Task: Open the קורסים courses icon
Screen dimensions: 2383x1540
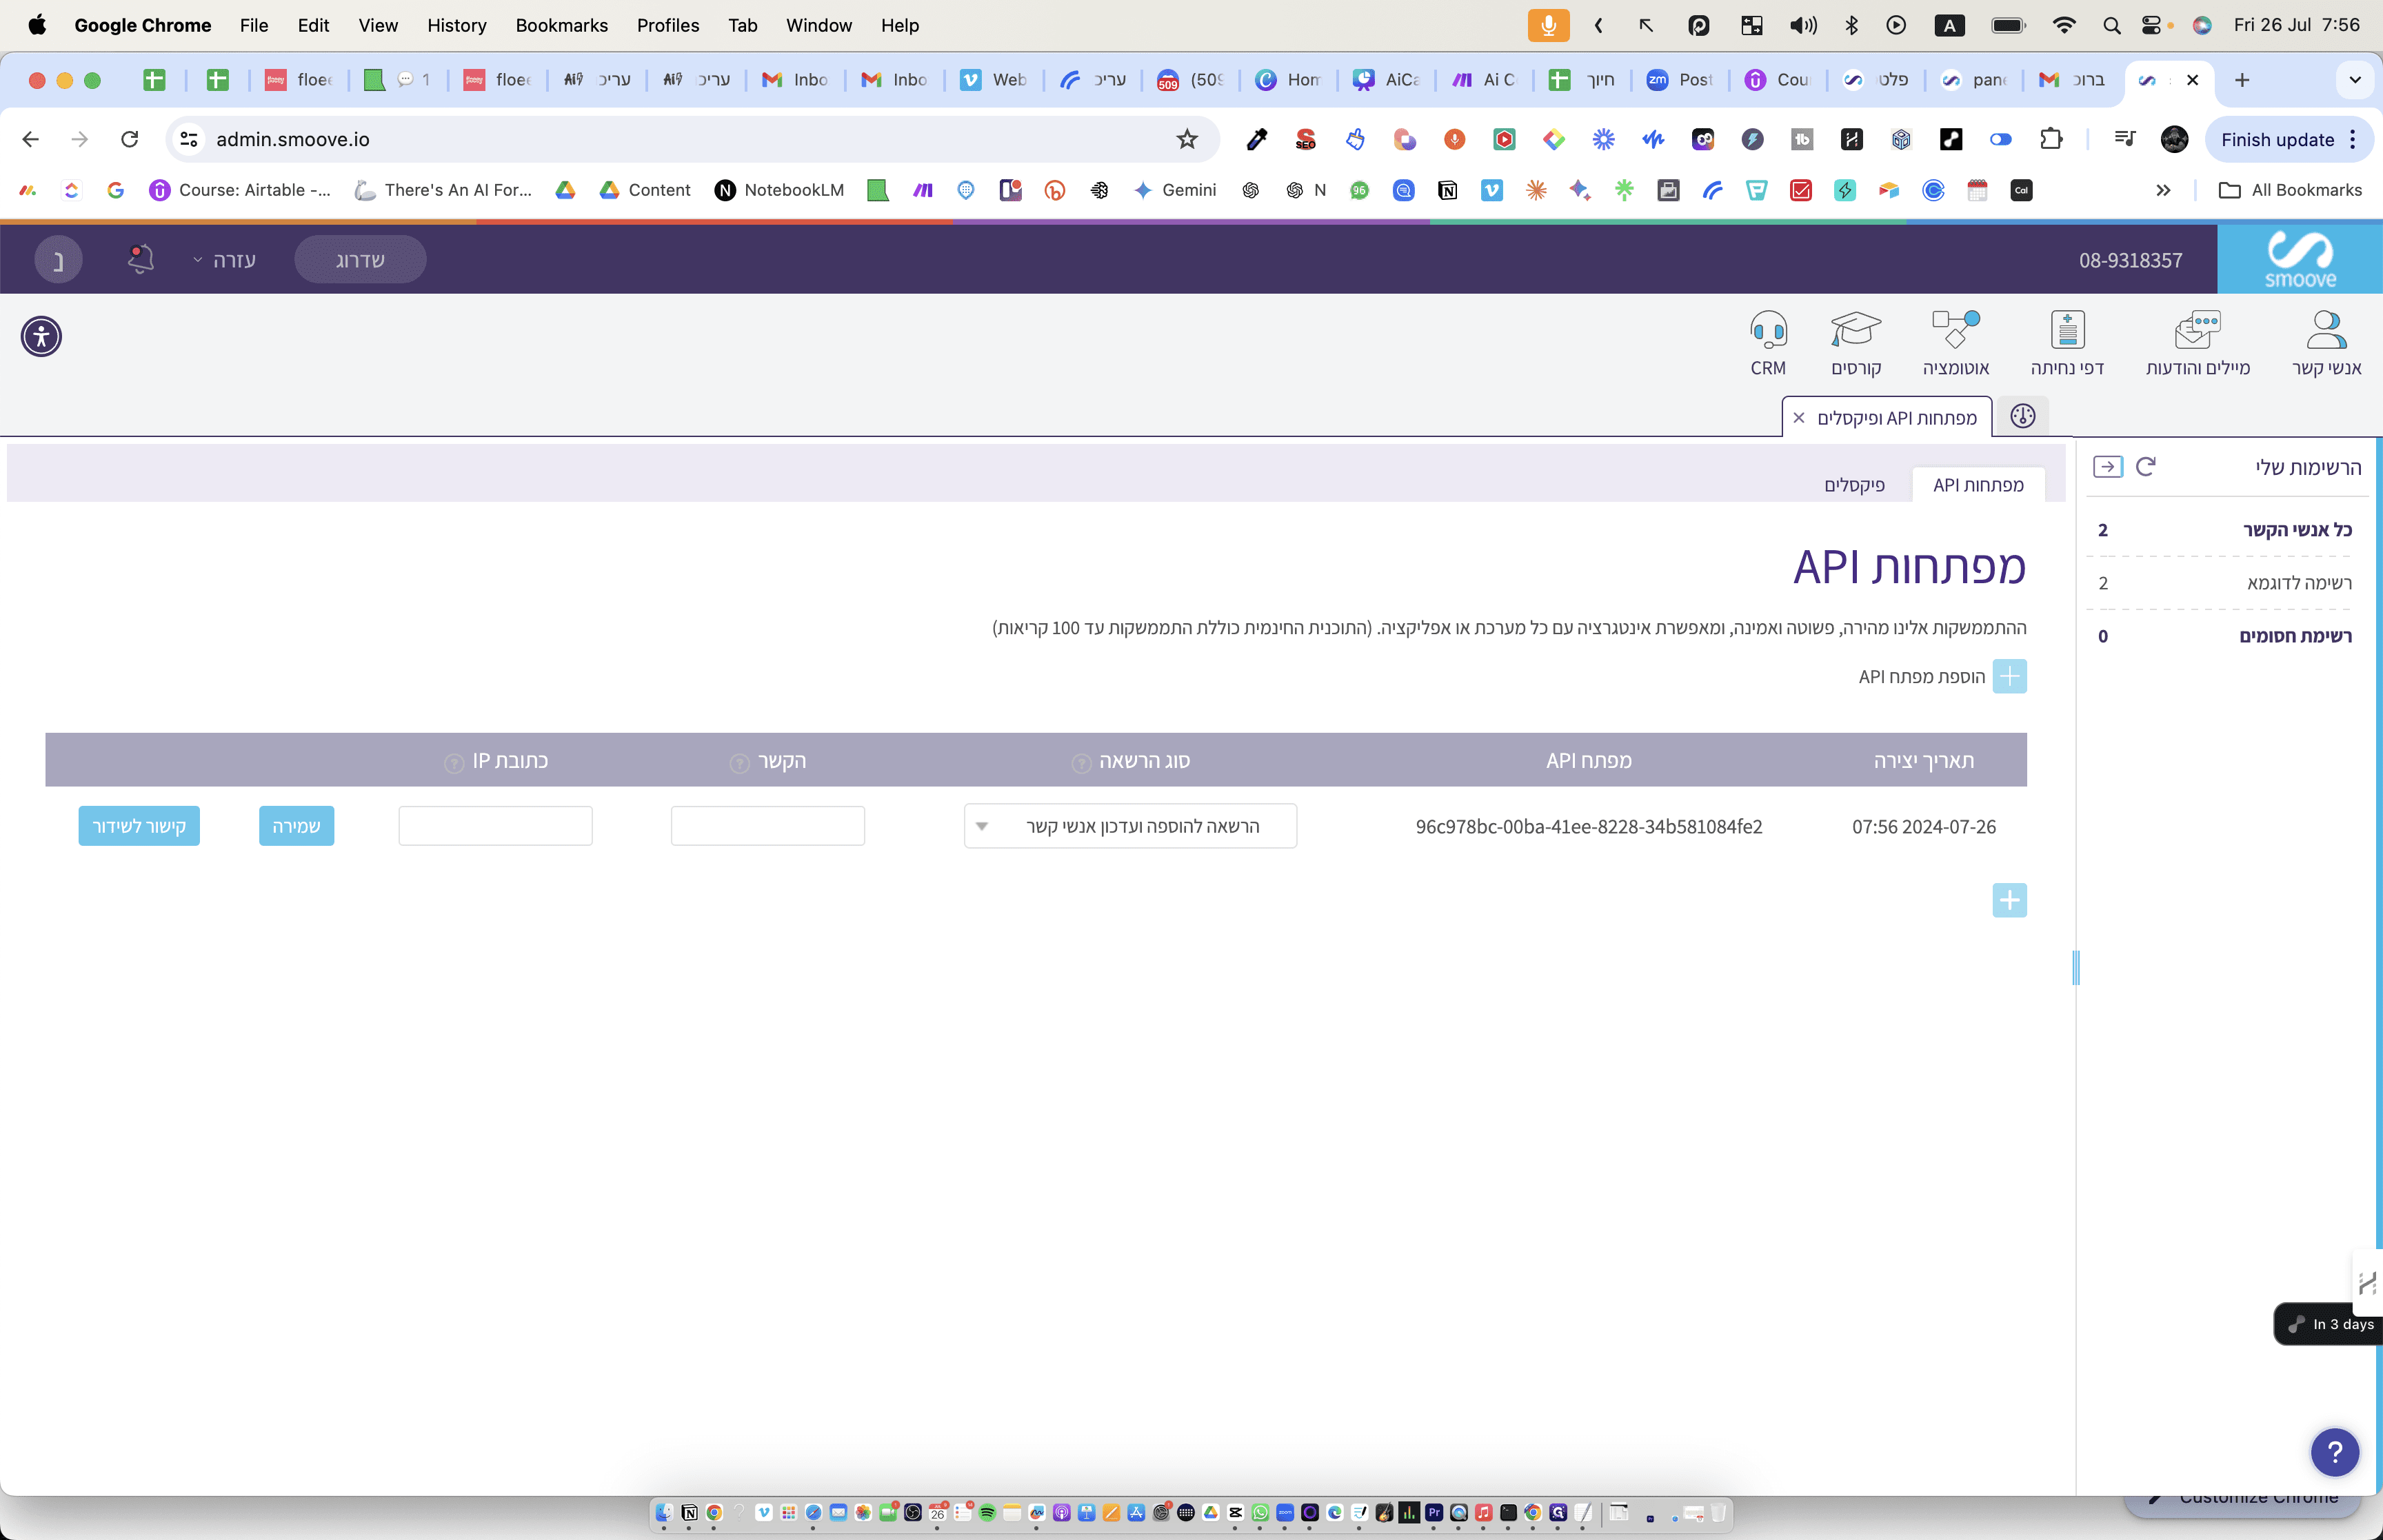Action: click(1856, 343)
